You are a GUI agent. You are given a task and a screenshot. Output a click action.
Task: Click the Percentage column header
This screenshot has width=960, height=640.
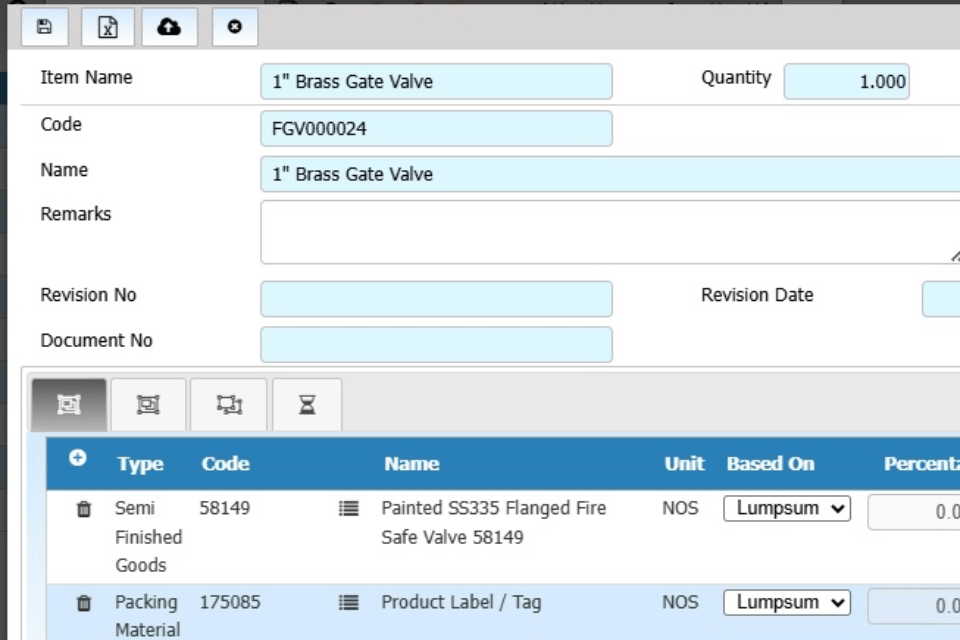921,464
